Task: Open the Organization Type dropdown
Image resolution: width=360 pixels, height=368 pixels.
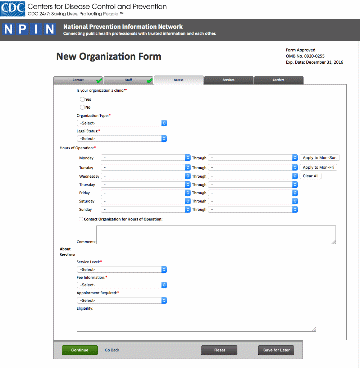Action: (122, 123)
